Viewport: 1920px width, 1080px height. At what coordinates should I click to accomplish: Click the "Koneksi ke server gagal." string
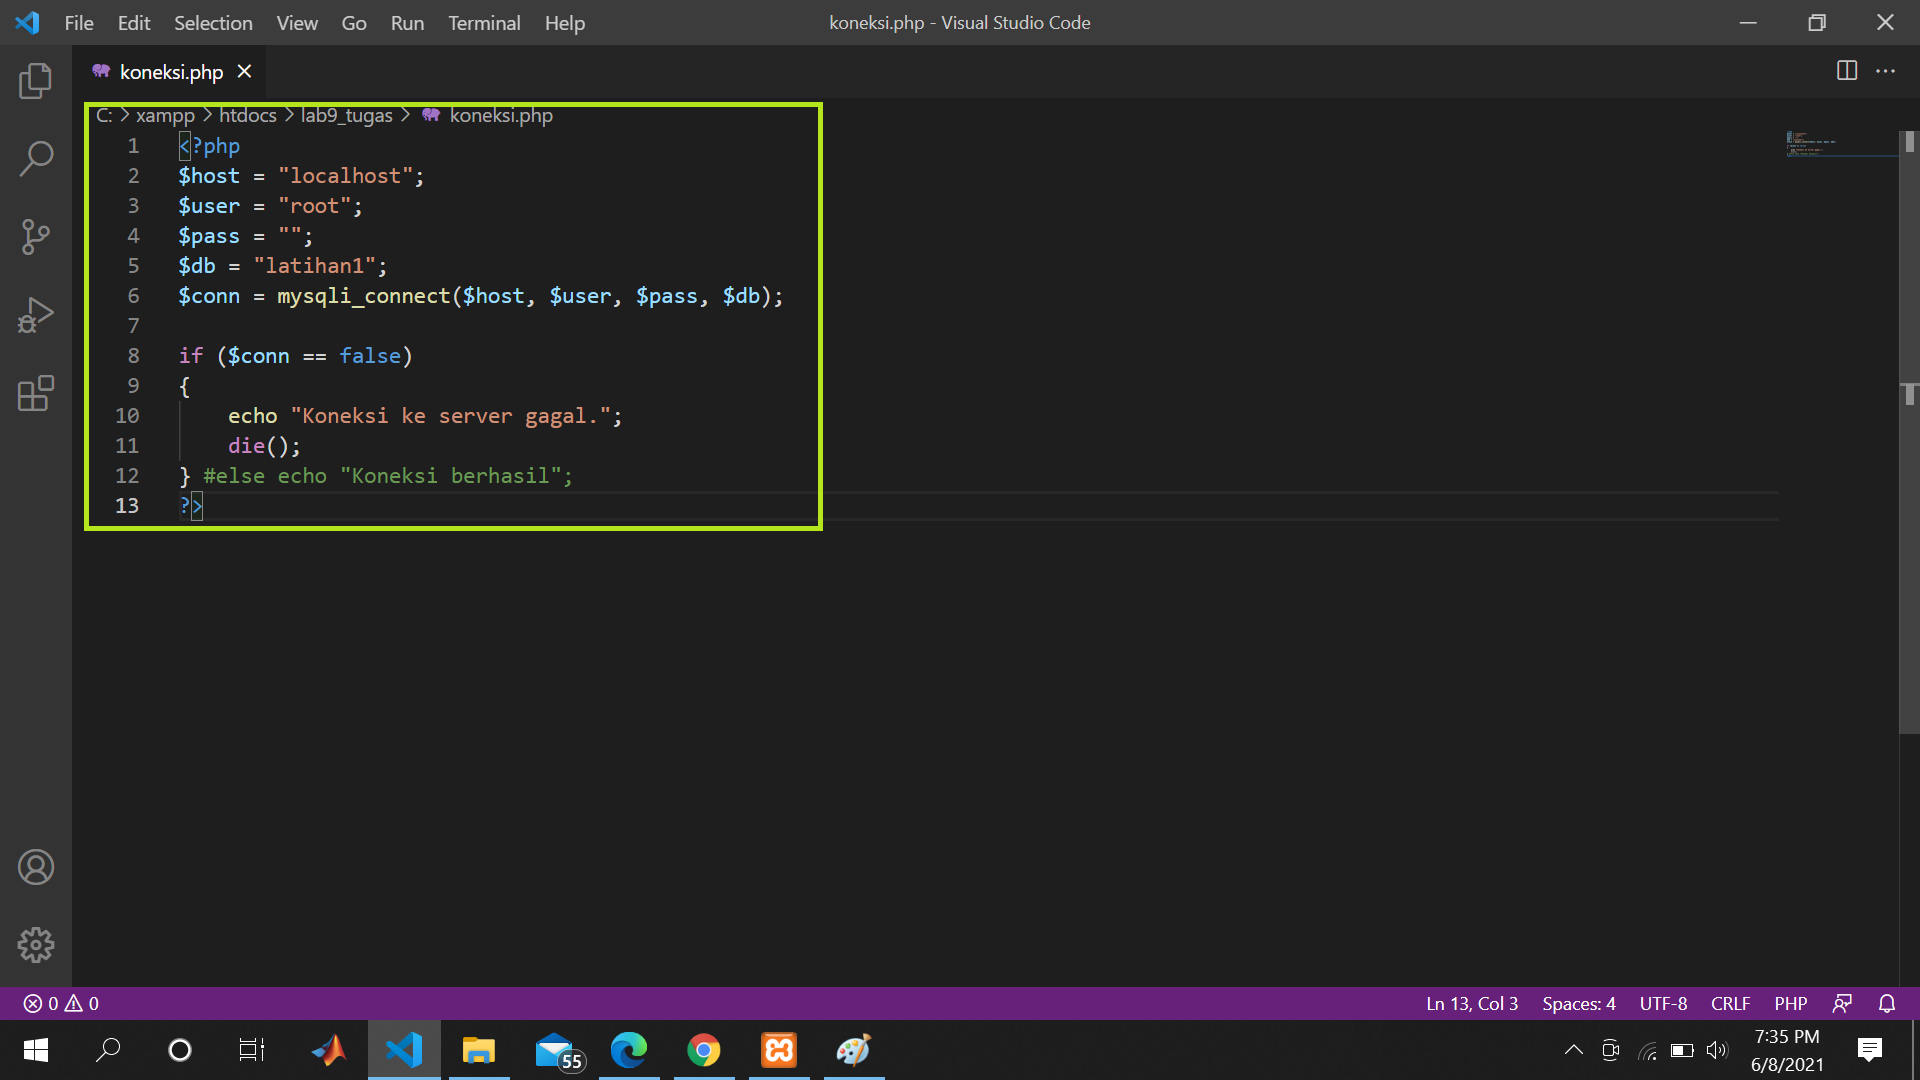[450, 416]
